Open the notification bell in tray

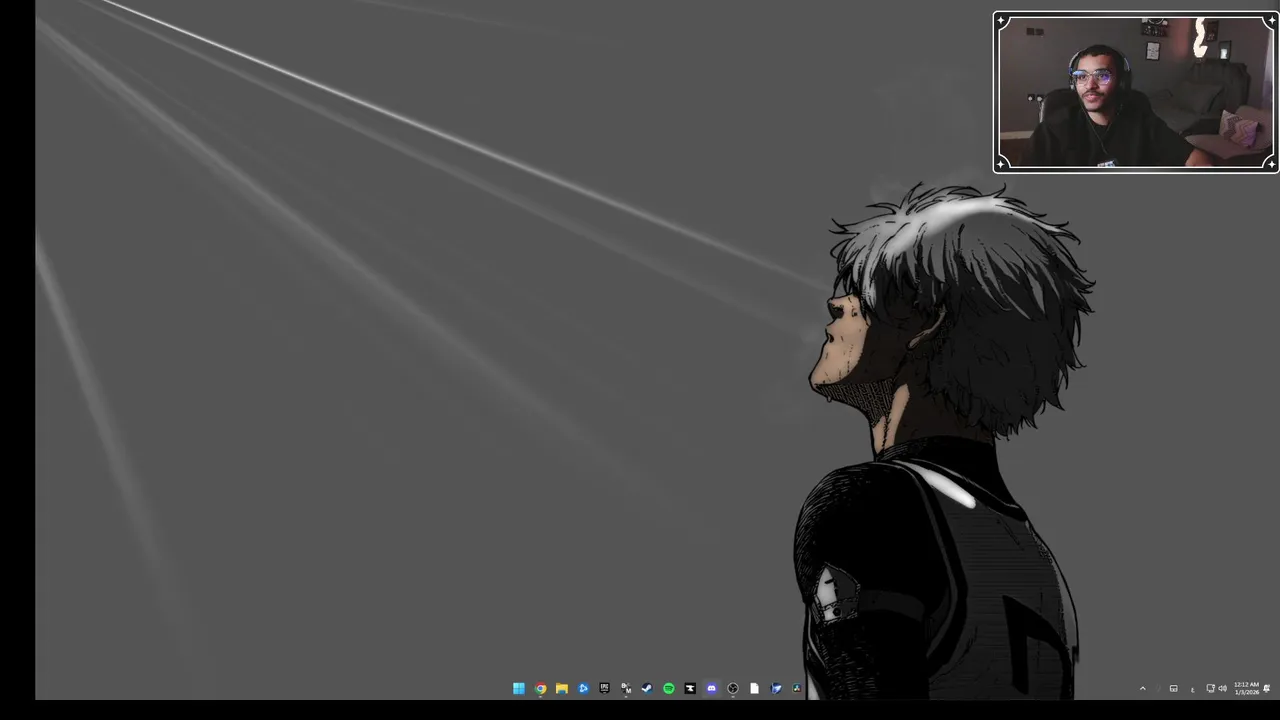point(1267,688)
